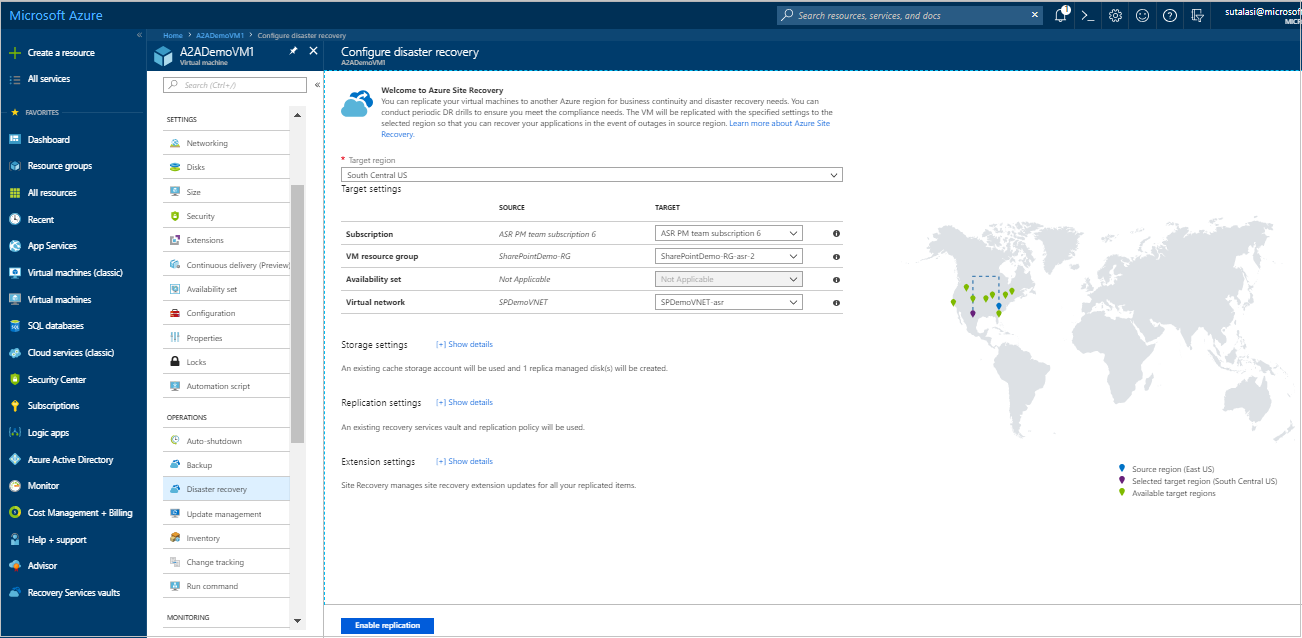Select Networking in the VM menu
This screenshot has width=1302, height=638.
pyautogui.click(x=226, y=143)
